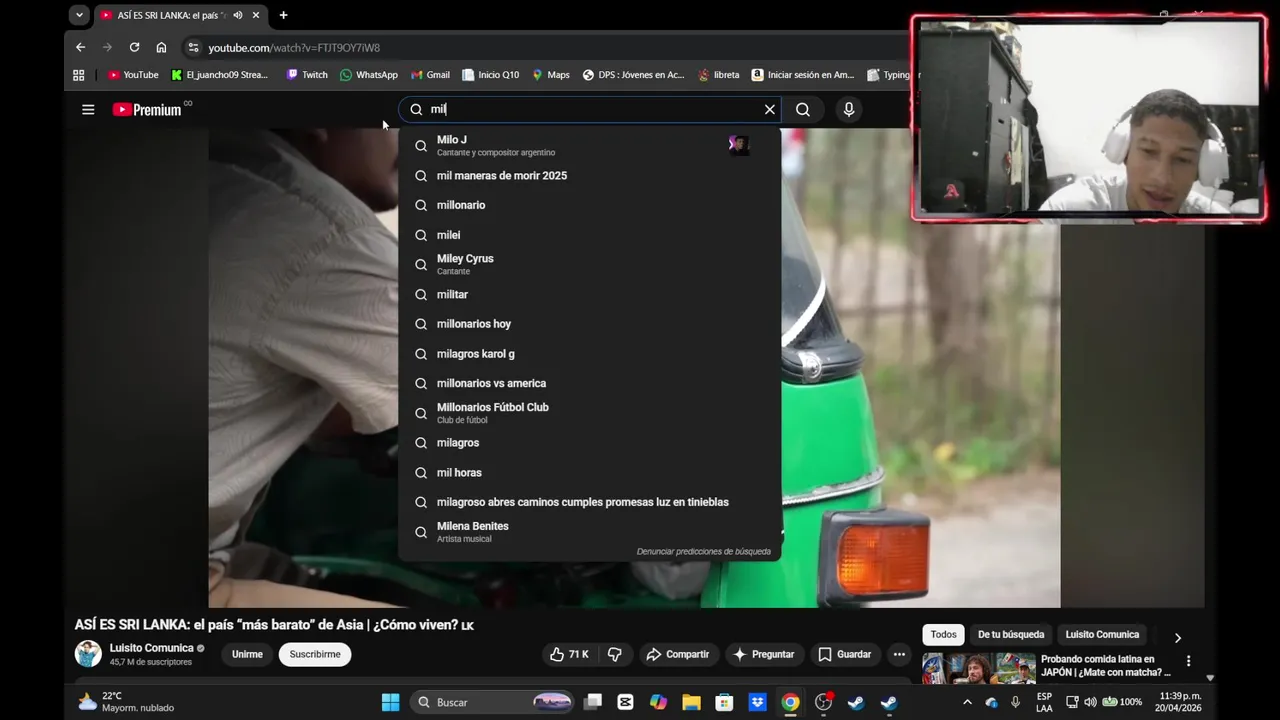Open the El_juancho09 Stream bookmark
The width and height of the screenshot is (1280, 720).
coord(220,75)
